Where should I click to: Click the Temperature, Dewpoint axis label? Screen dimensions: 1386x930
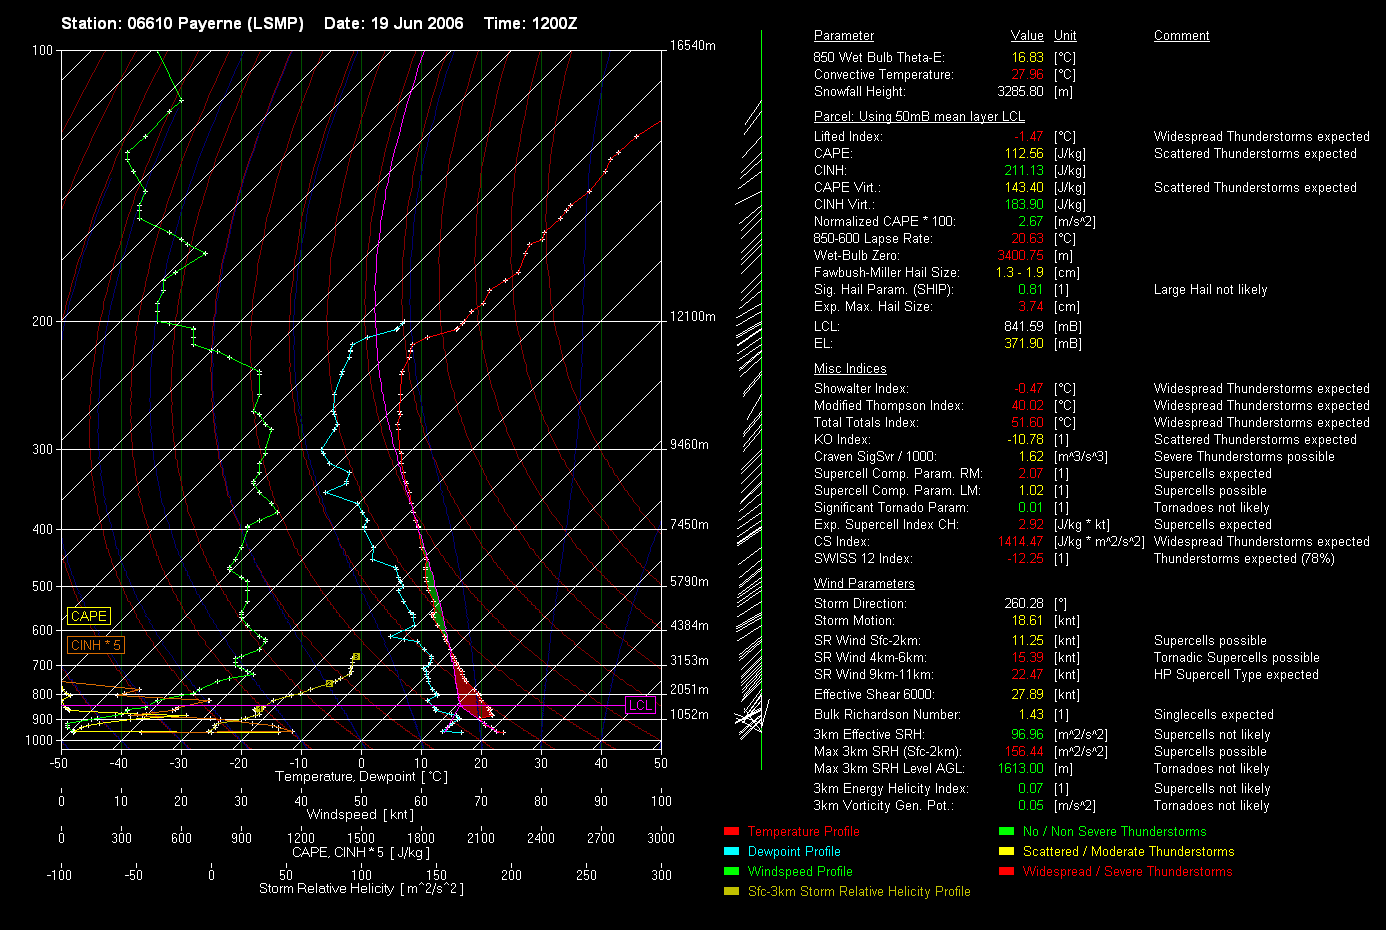click(361, 777)
